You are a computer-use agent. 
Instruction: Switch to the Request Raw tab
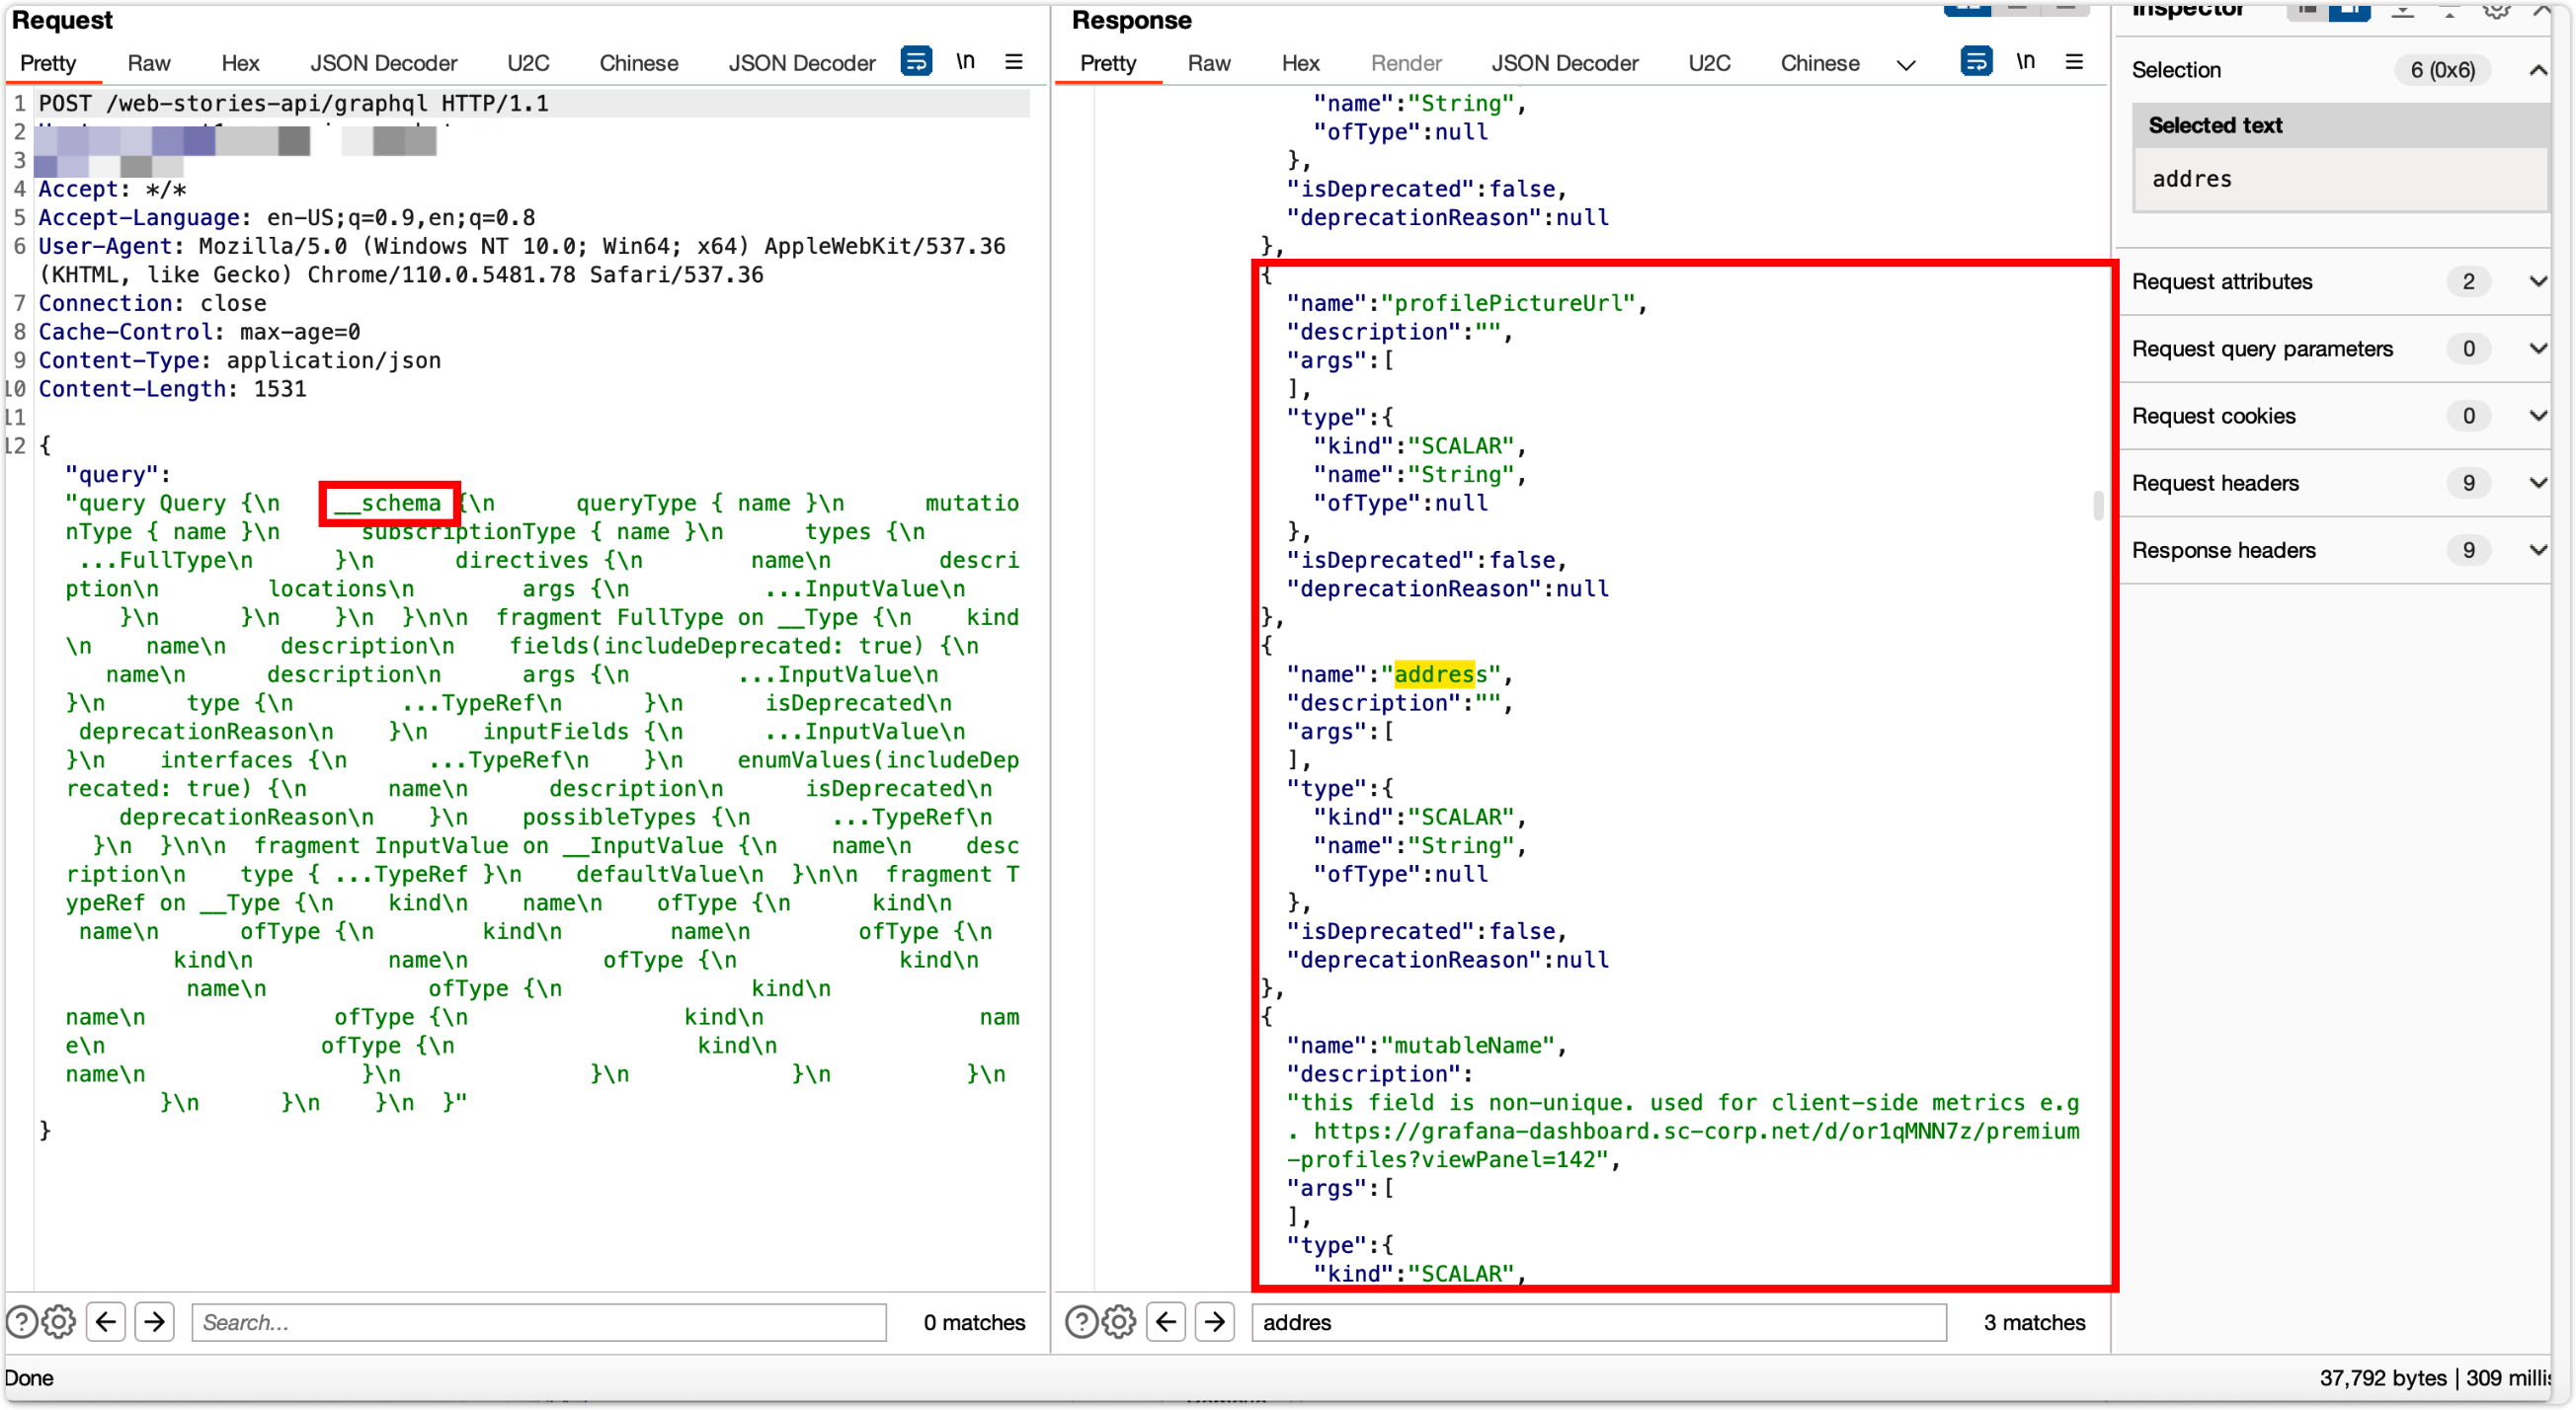(x=149, y=63)
